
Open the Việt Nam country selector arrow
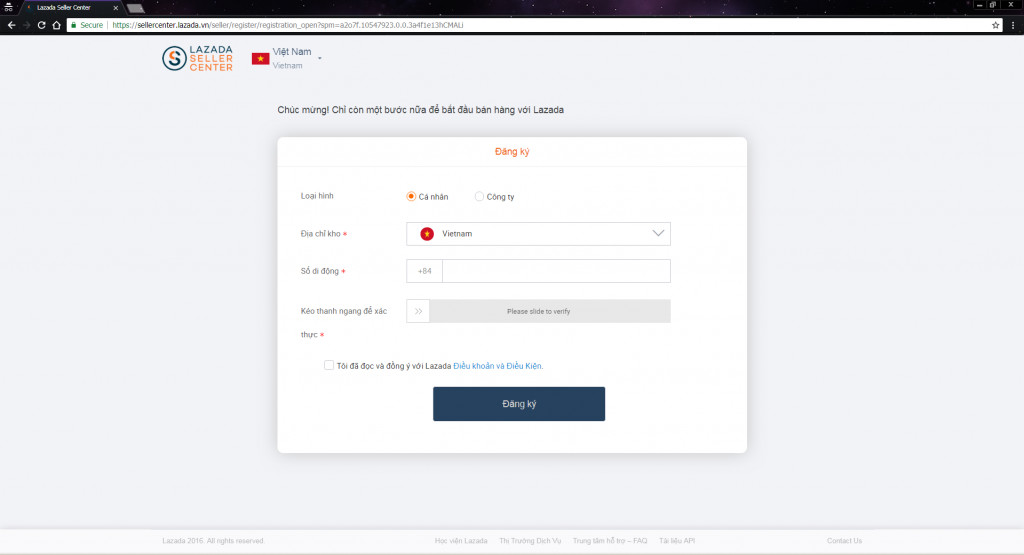[x=319, y=59]
